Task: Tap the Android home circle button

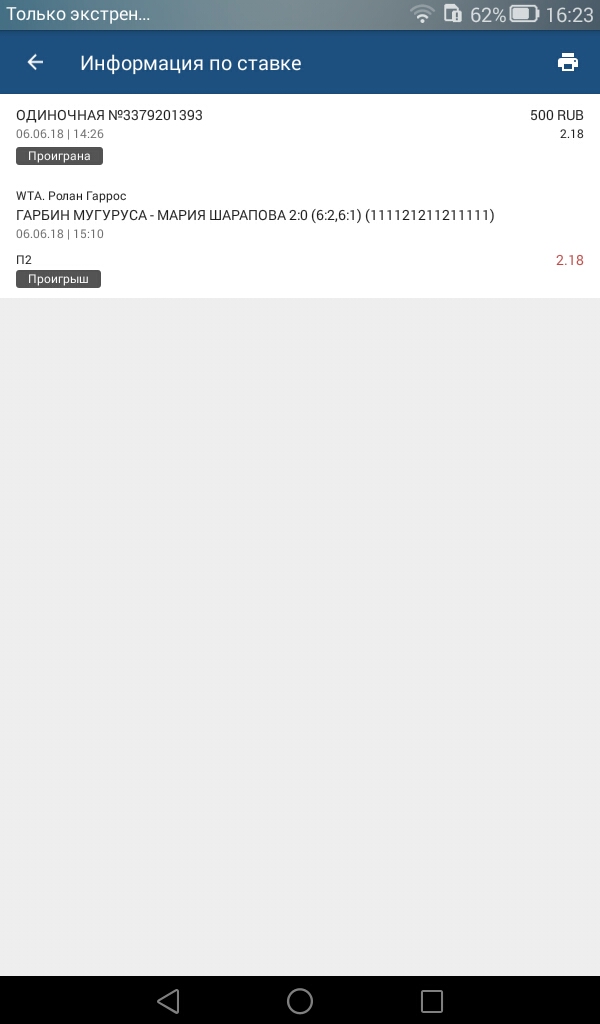Action: (300, 1000)
